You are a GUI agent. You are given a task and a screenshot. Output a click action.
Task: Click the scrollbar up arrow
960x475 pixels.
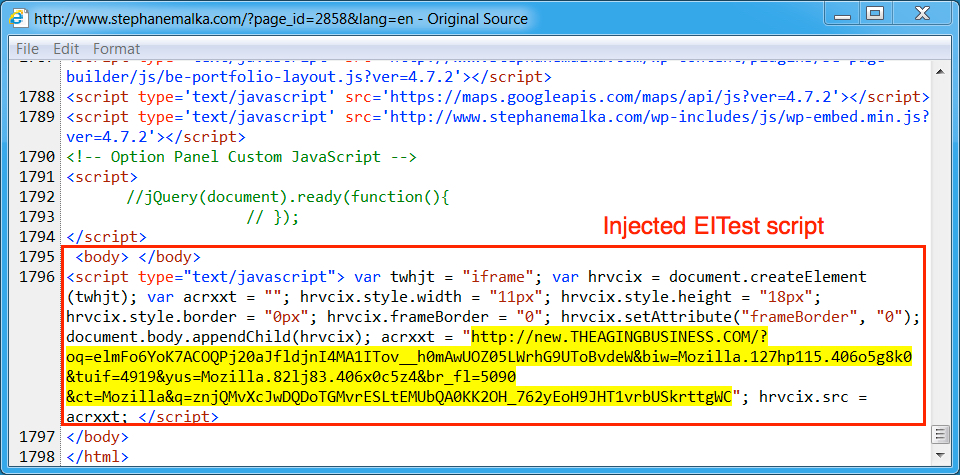939,71
